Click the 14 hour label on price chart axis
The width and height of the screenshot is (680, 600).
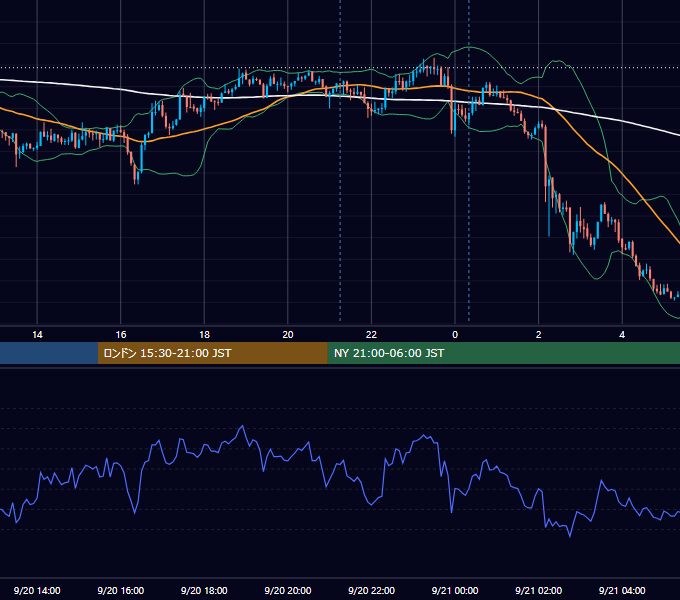37,335
